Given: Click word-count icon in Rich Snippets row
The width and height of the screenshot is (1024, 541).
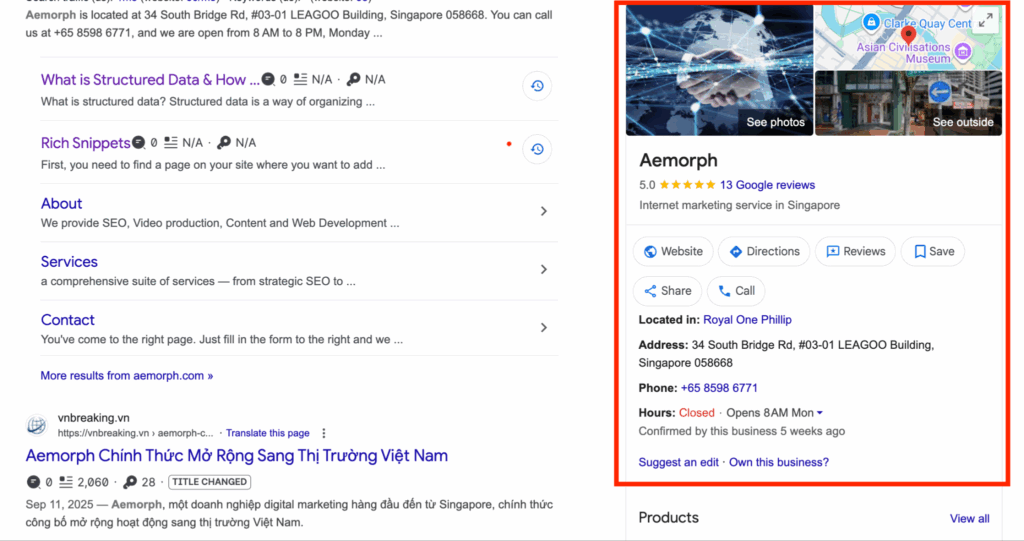Looking at the screenshot, I should point(170,142).
